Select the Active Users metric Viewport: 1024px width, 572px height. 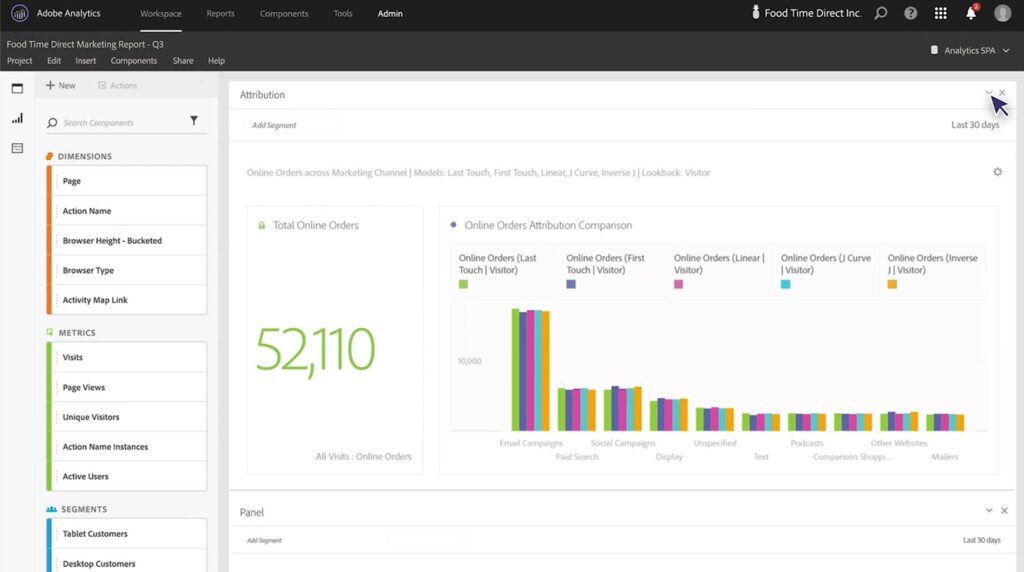pyautogui.click(x=127, y=476)
